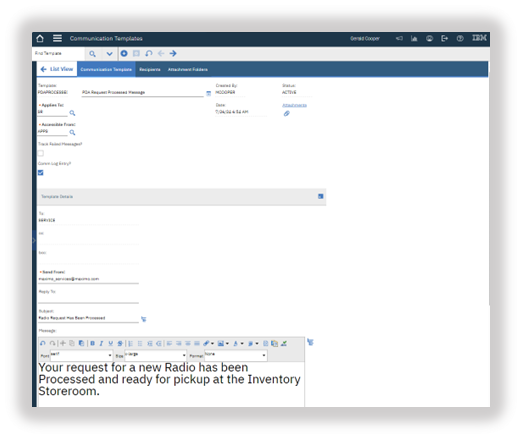Toggle bold formatting
The width and height of the screenshot is (522, 440).
tap(92, 343)
